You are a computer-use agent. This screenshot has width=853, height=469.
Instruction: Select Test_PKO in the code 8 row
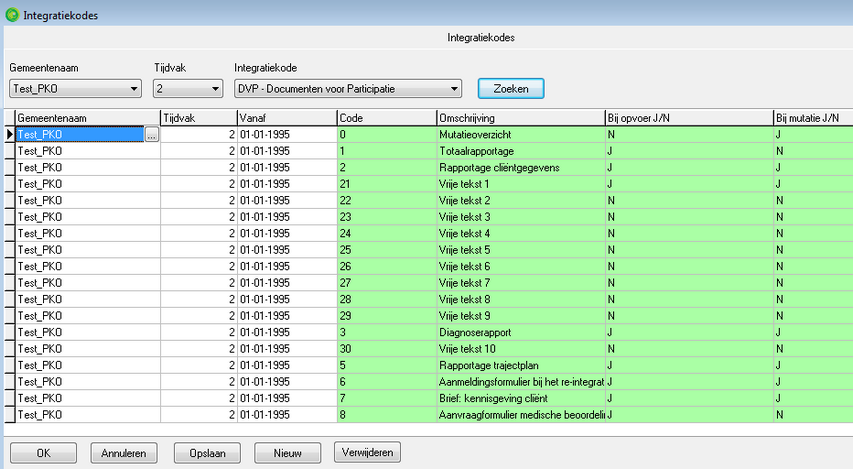tap(88, 415)
